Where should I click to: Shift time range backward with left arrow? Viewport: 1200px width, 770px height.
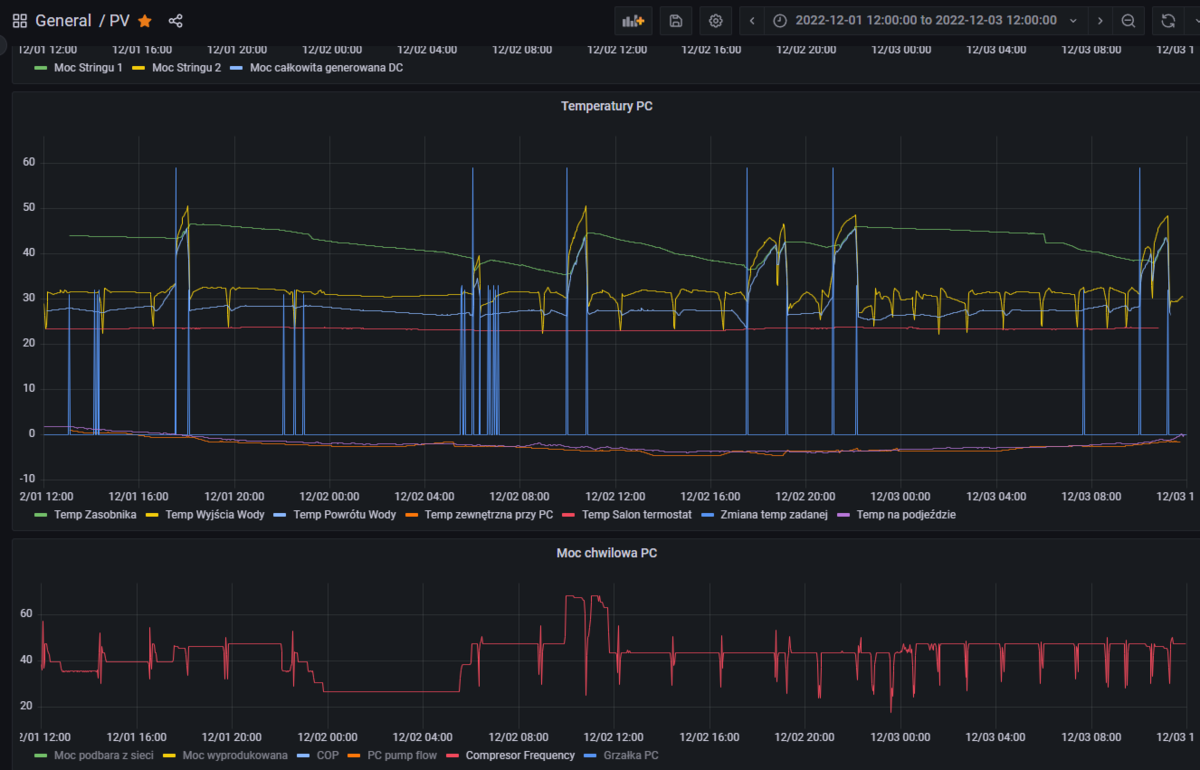click(752, 21)
